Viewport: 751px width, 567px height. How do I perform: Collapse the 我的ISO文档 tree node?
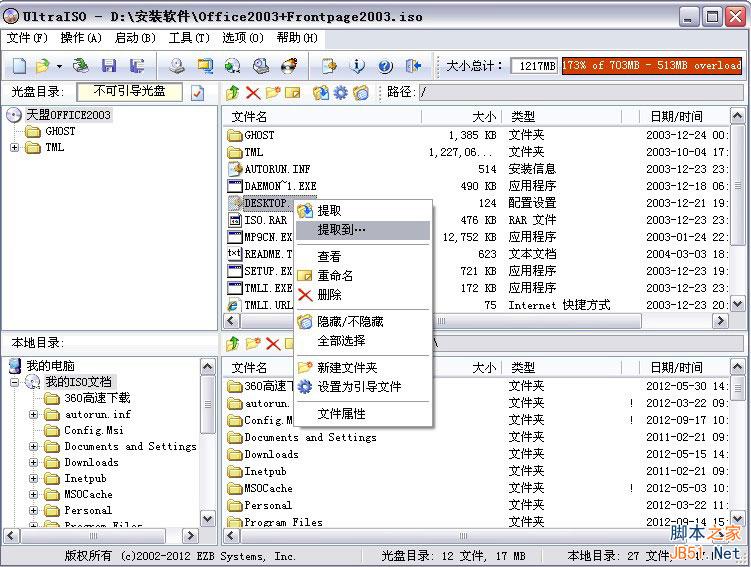point(14,382)
